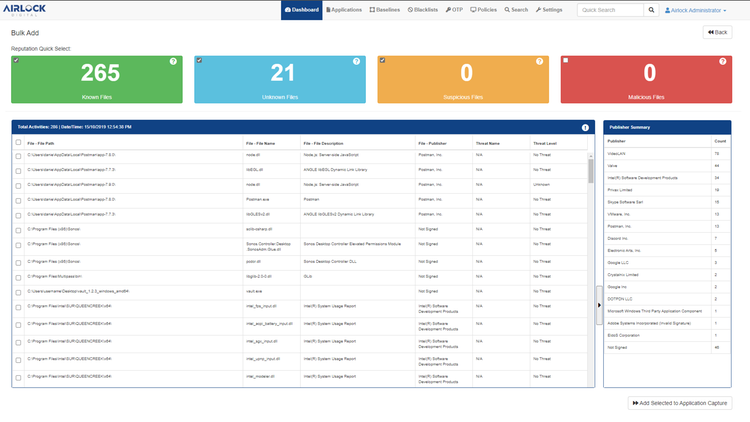This screenshot has width=750, height=422.
Task: Click the VideoLAN publisher row
Action: 667,154
